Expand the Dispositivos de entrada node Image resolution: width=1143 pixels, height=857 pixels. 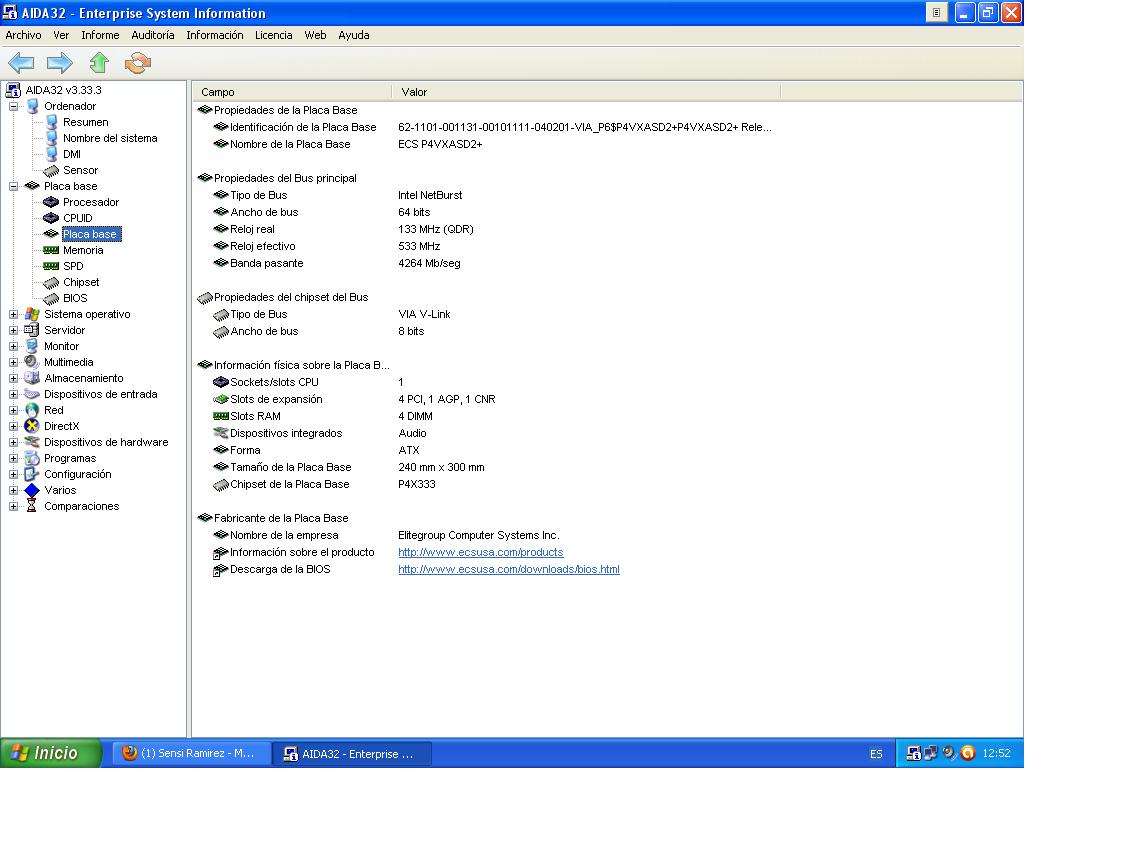pyautogui.click(x=13, y=395)
